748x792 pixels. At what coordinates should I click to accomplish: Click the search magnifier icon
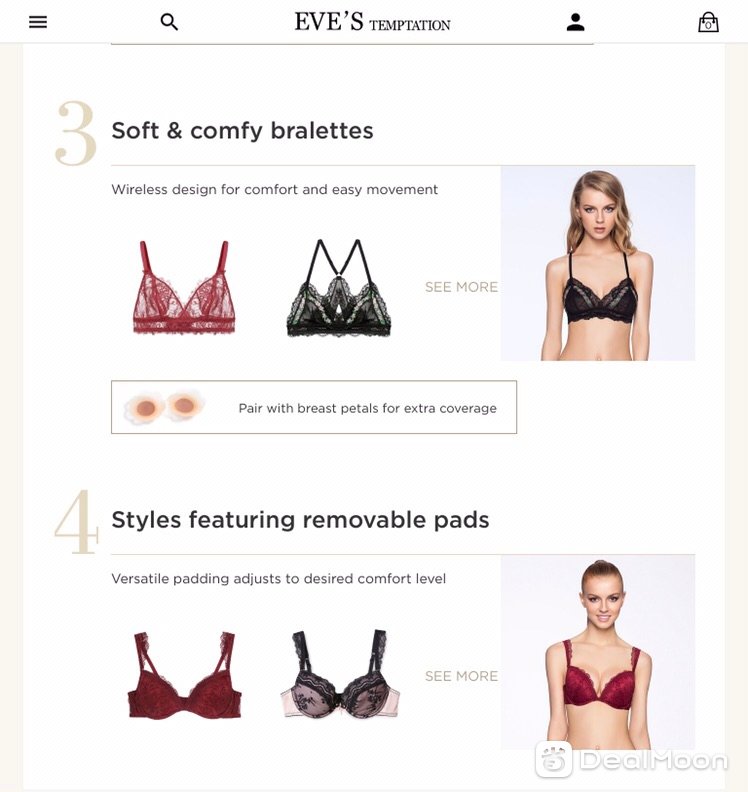coord(169,22)
